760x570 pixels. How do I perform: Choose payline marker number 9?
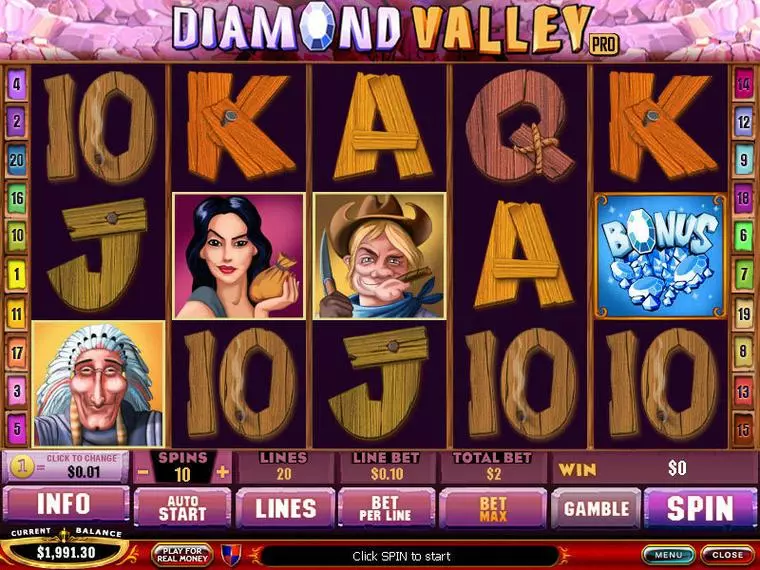coord(743,160)
